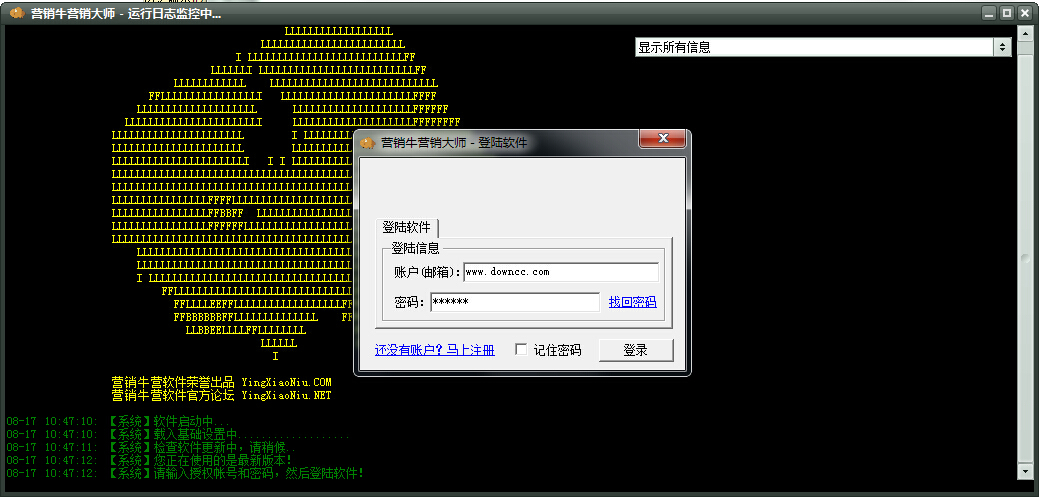Screen dimensions: 1039x497
Task: Focus the 密码 password field
Action: [515, 302]
